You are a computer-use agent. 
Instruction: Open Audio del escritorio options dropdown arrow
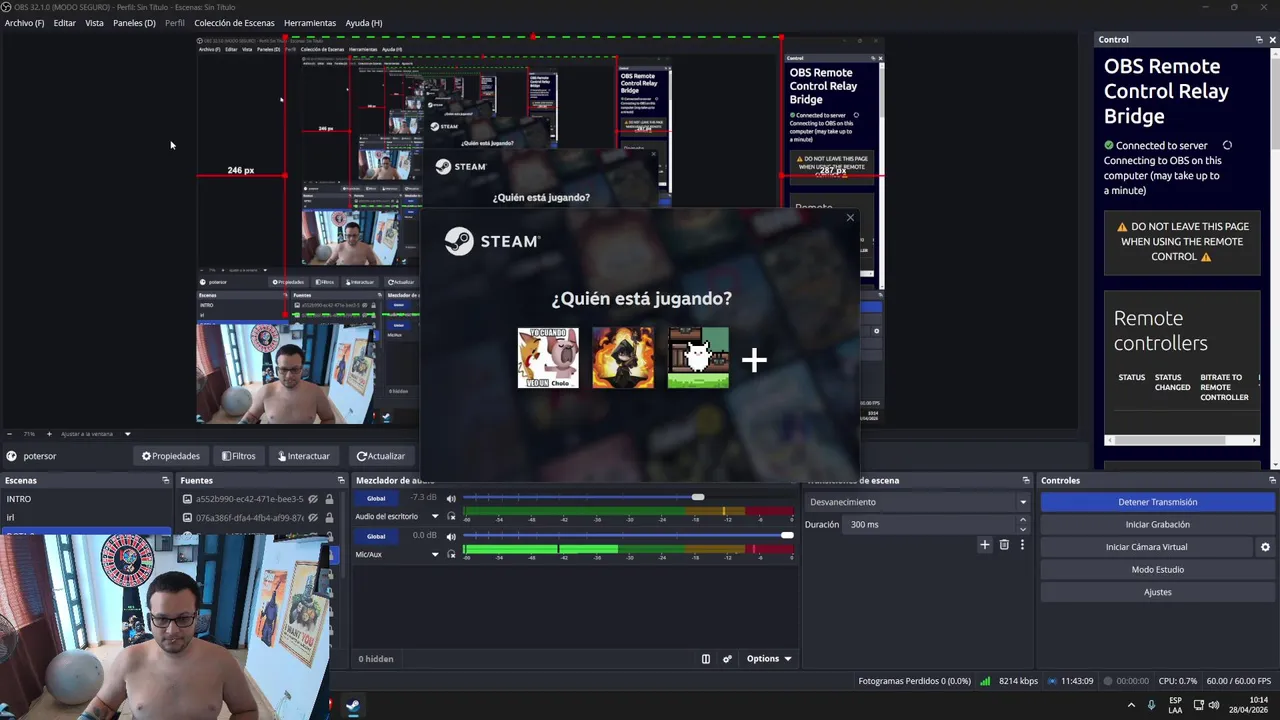pos(435,517)
